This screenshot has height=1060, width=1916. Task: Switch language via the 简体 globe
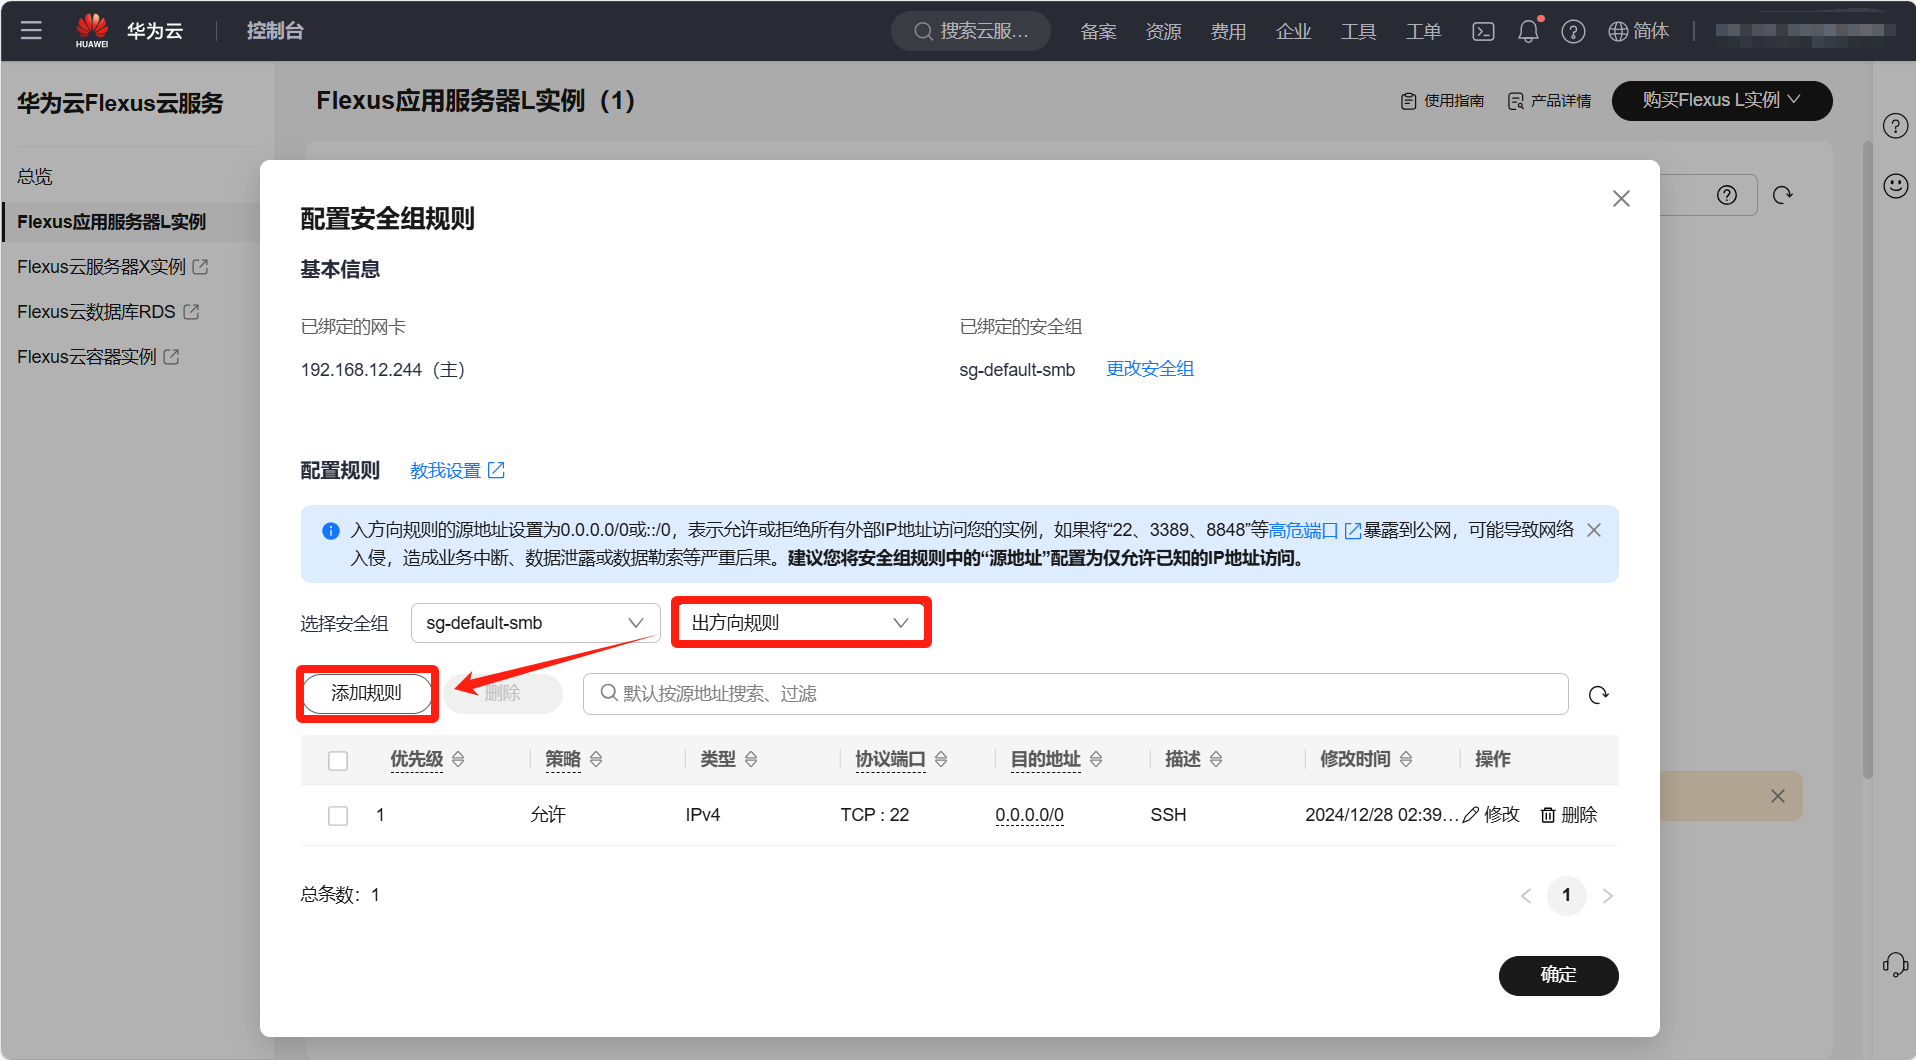pos(1638,31)
